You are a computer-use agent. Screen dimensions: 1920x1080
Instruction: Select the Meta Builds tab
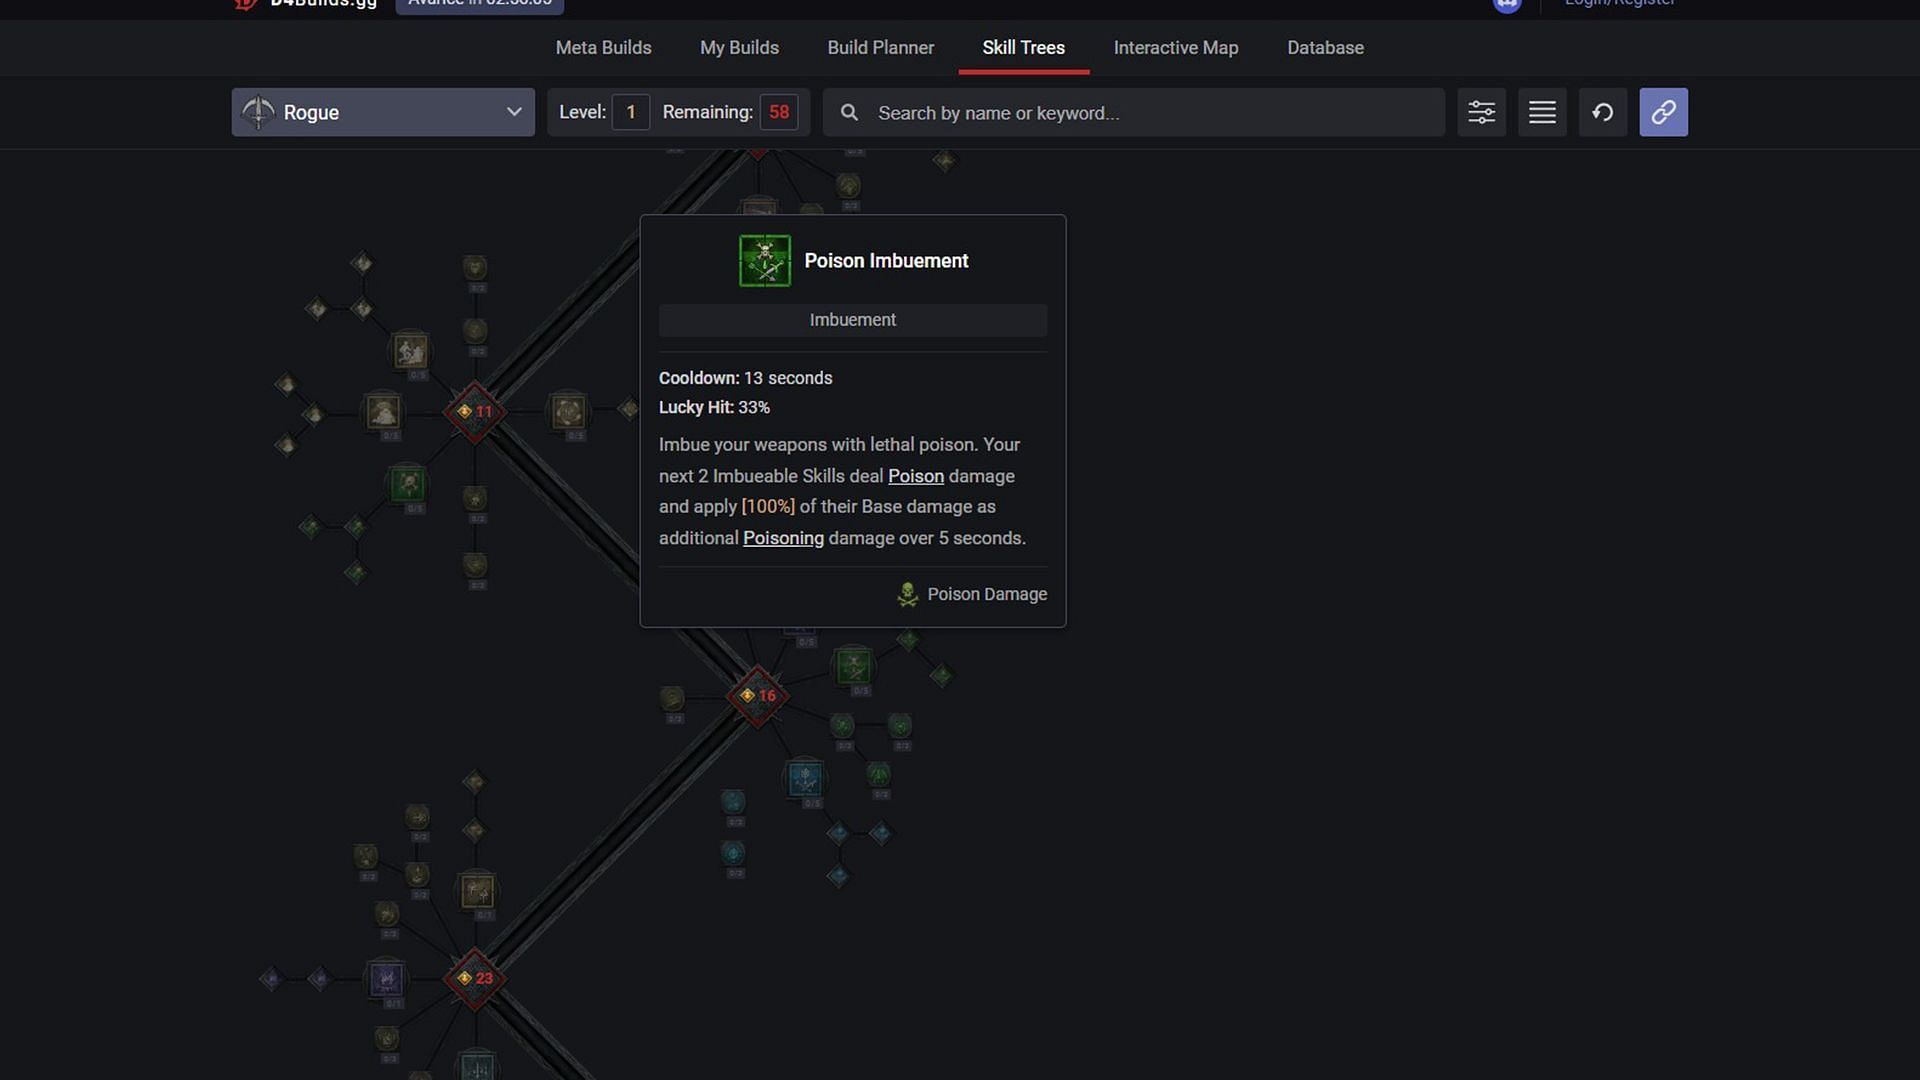[x=603, y=47]
